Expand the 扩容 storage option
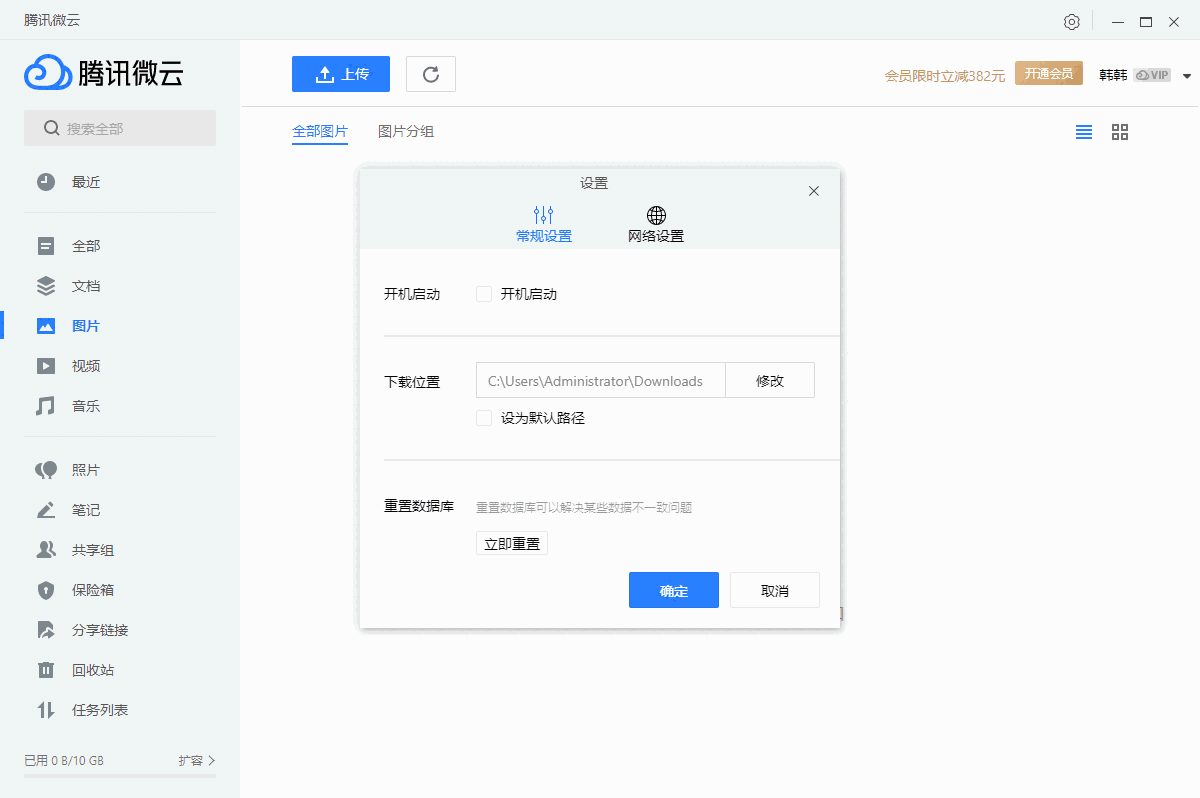1200x798 pixels. (197, 760)
